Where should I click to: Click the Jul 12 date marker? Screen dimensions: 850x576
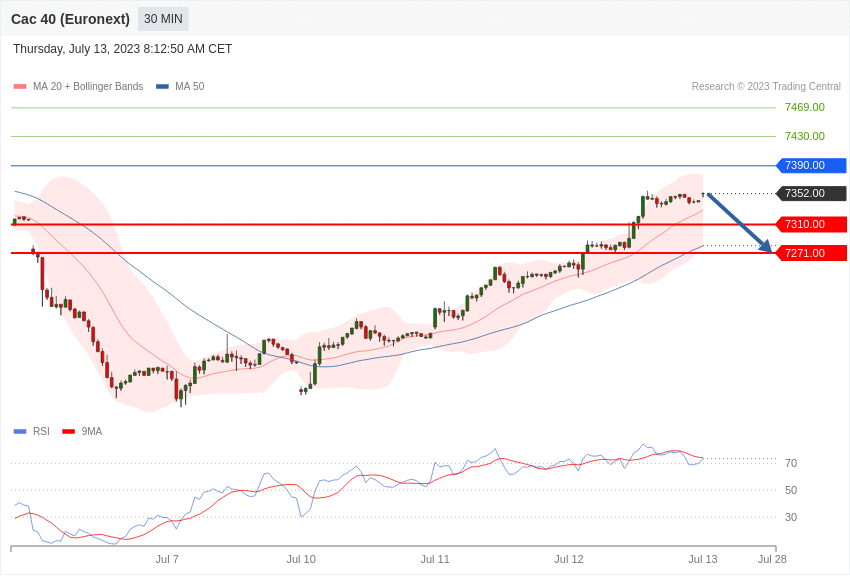(x=569, y=559)
